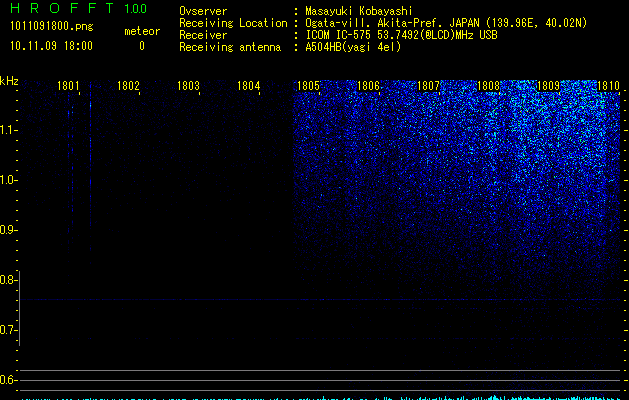Click the 1804 time marker

(248, 86)
